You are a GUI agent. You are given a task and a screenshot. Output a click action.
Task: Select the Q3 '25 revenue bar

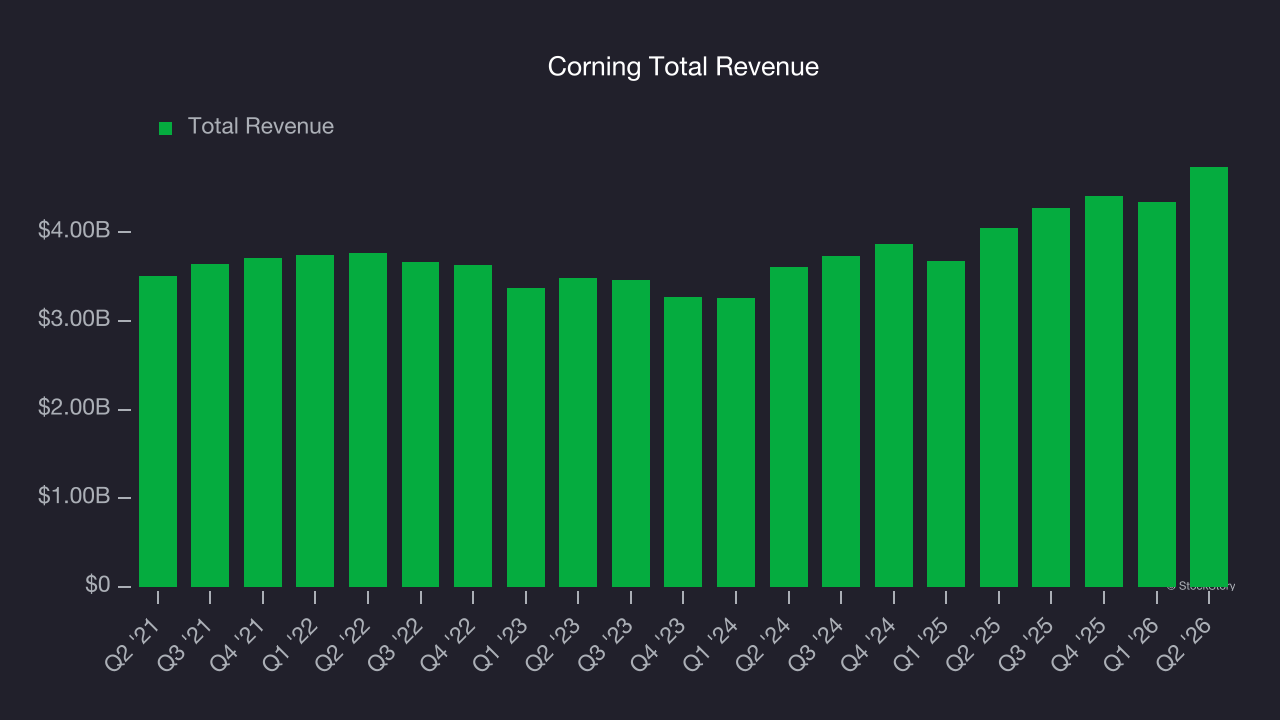[1051, 397]
